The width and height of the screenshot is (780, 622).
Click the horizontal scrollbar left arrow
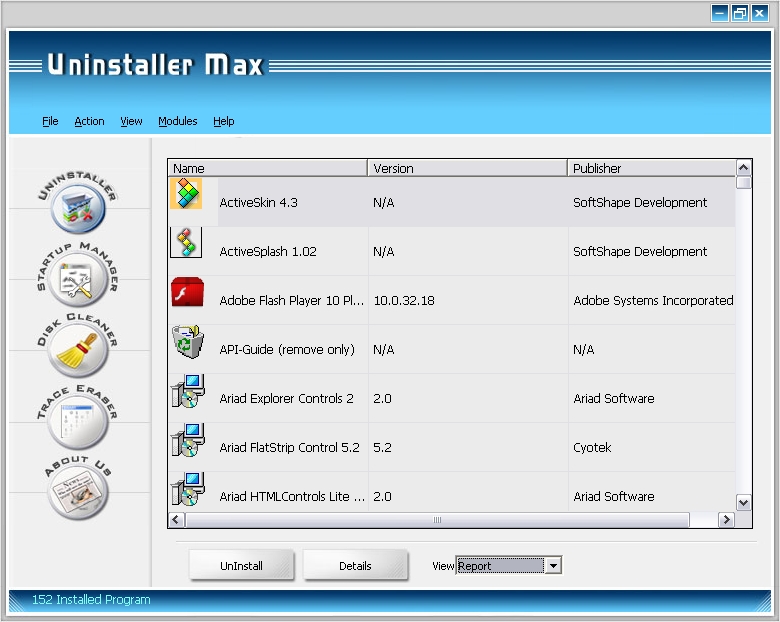[x=176, y=519]
